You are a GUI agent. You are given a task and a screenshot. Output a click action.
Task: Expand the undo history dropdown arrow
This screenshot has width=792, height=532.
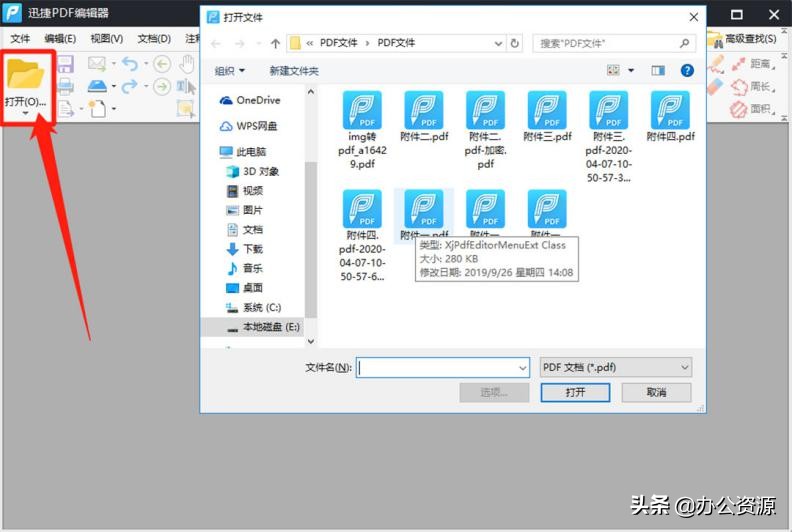pos(146,64)
